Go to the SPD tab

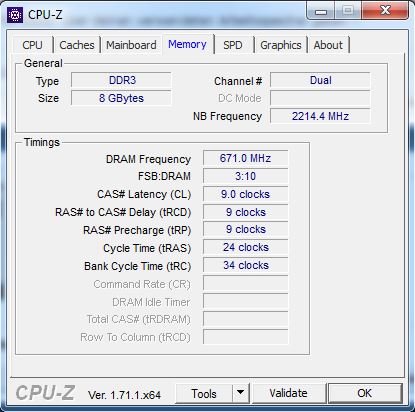(233, 45)
